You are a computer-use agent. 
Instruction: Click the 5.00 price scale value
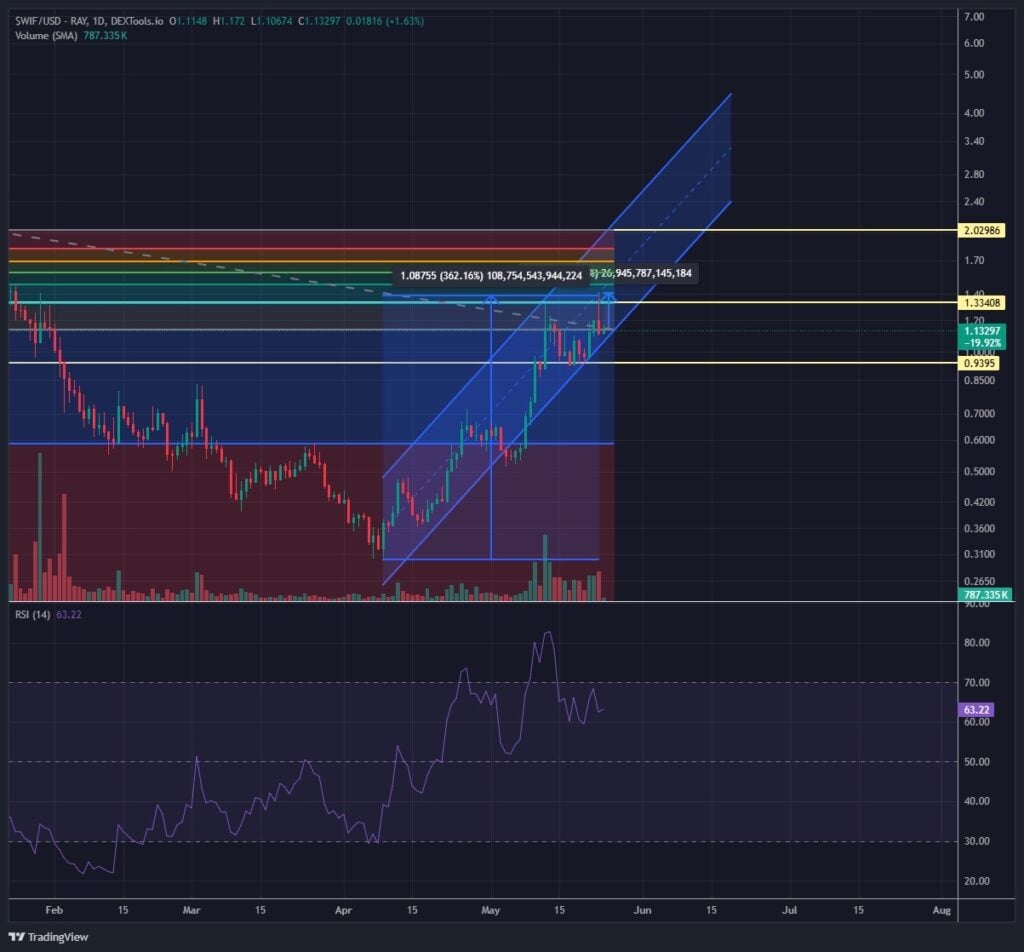[x=974, y=74]
